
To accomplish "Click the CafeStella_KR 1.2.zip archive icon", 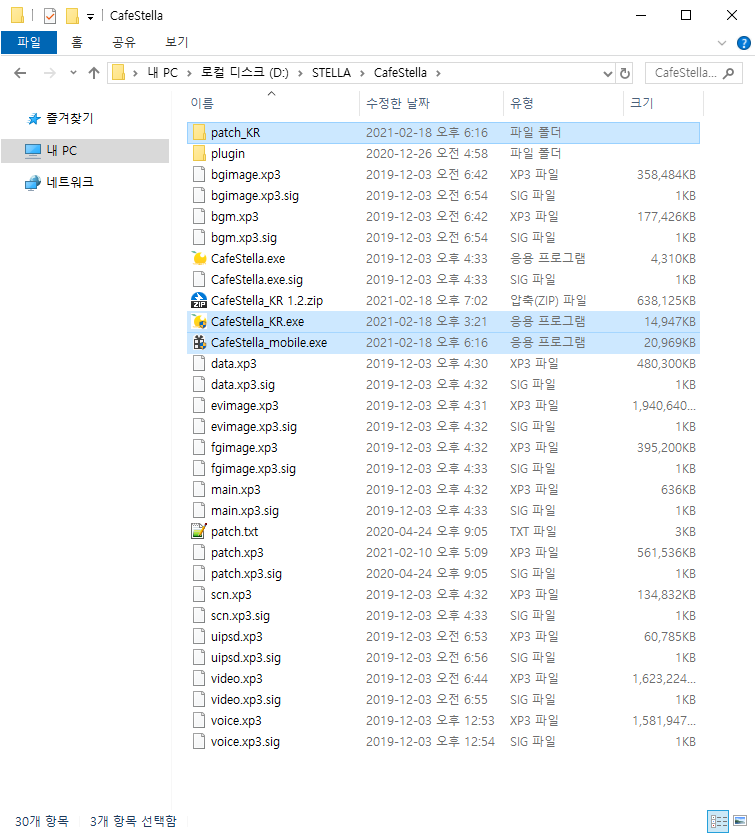I will tap(200, 301).
